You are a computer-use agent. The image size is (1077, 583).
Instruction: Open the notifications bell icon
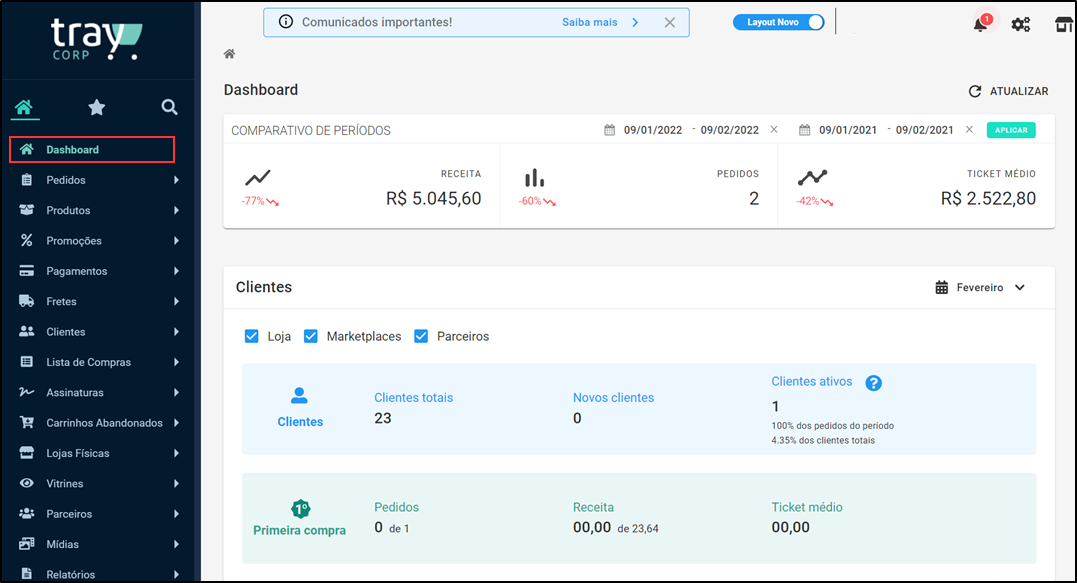pyautogui.click(x=978, y=24)
